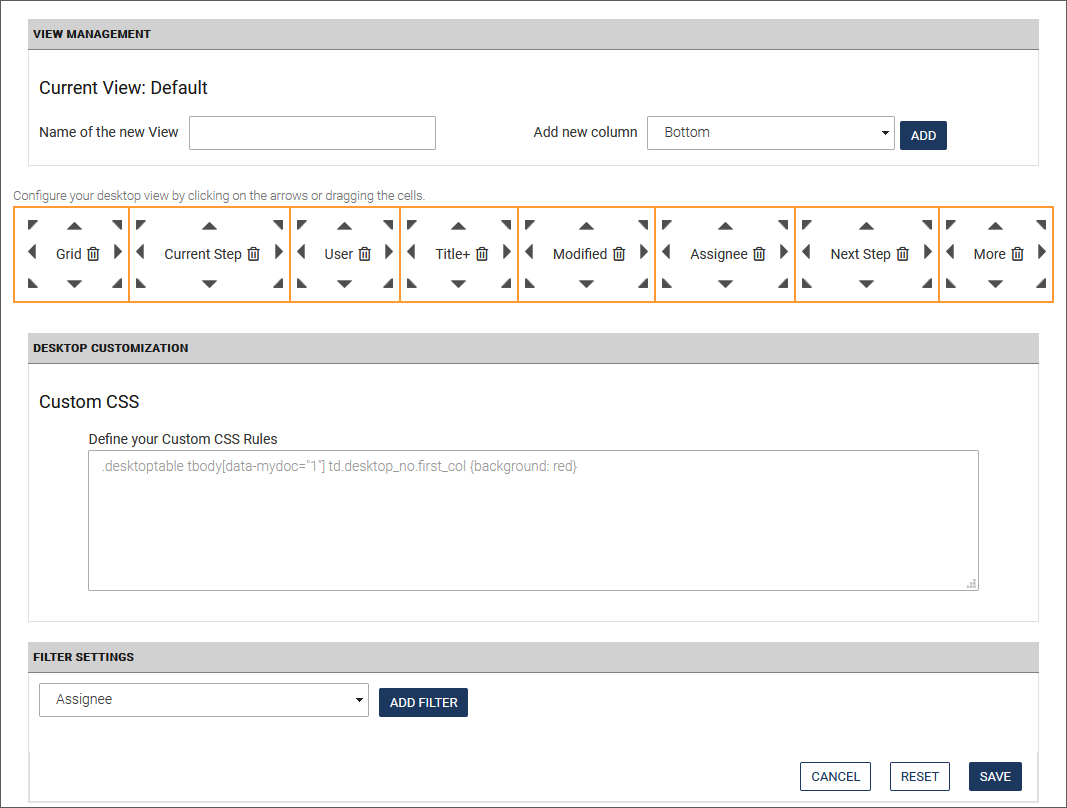Click the Next Step cell label
1067x808 pixels.
tap(860, 254)
